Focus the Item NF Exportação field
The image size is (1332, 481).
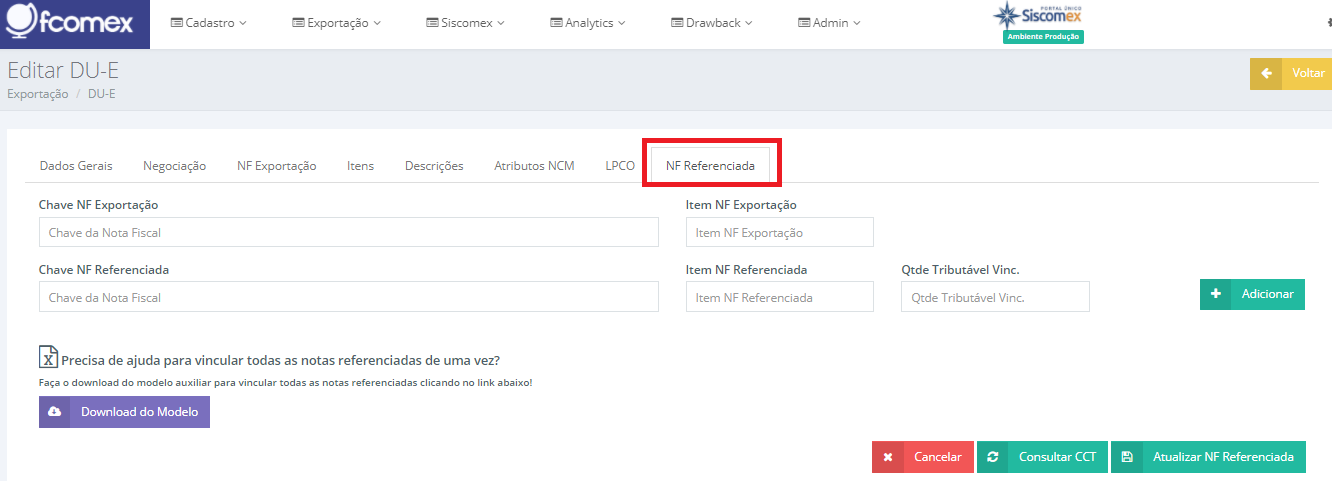(780, 232)
